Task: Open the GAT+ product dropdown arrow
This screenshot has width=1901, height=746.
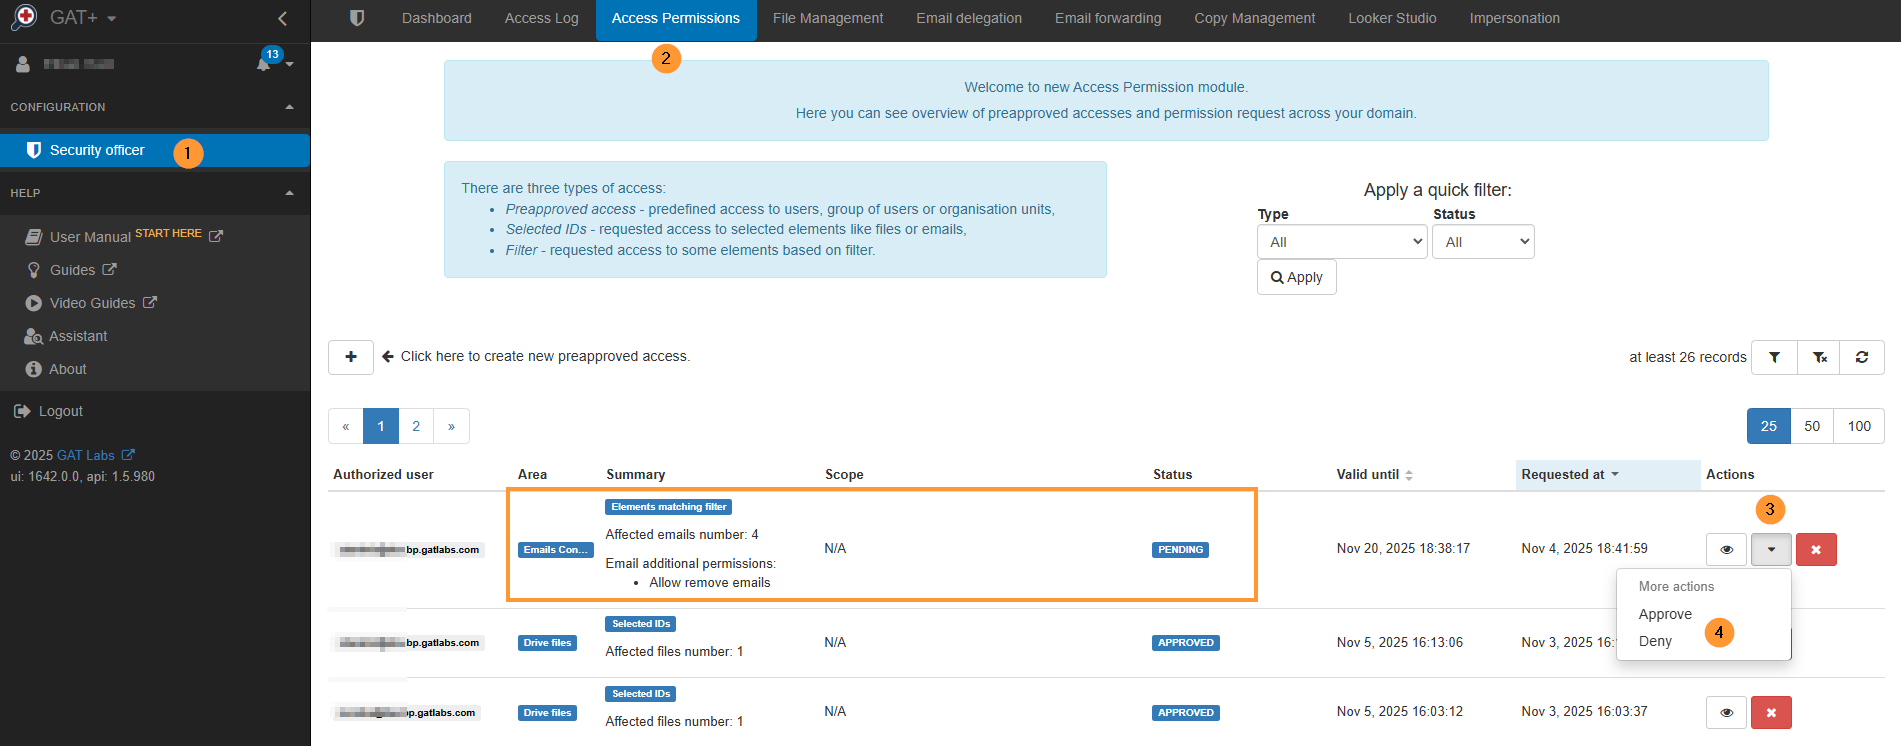Action: (x=112, y=19)
